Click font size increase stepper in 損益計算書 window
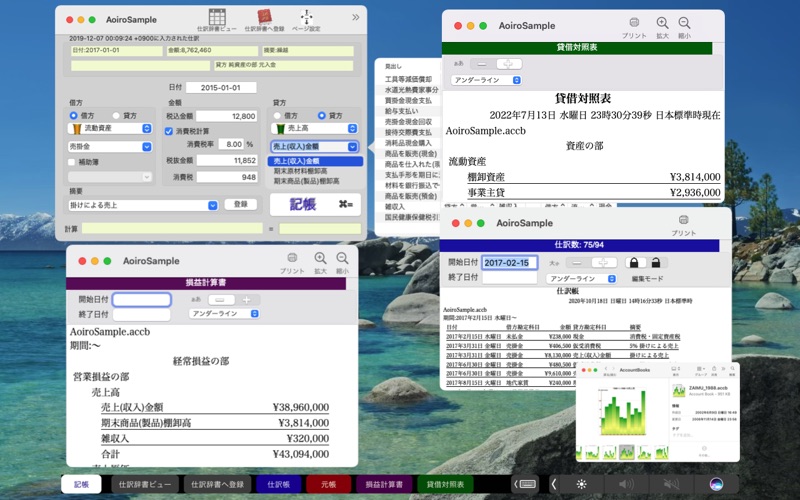Viewport: 800px width, 500px height. [245, 299]
